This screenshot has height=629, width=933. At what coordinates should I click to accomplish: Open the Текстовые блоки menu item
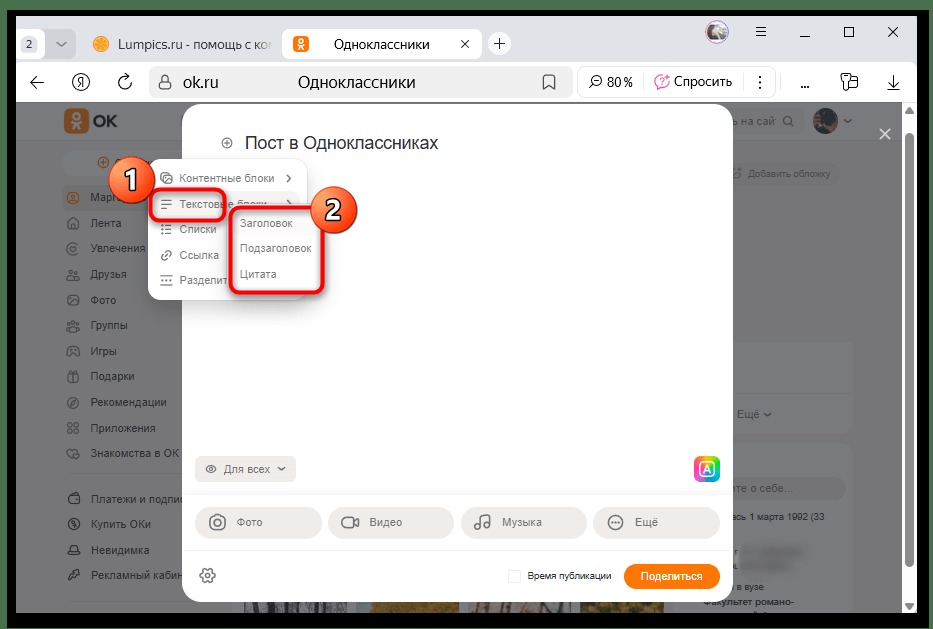(227, 204)
